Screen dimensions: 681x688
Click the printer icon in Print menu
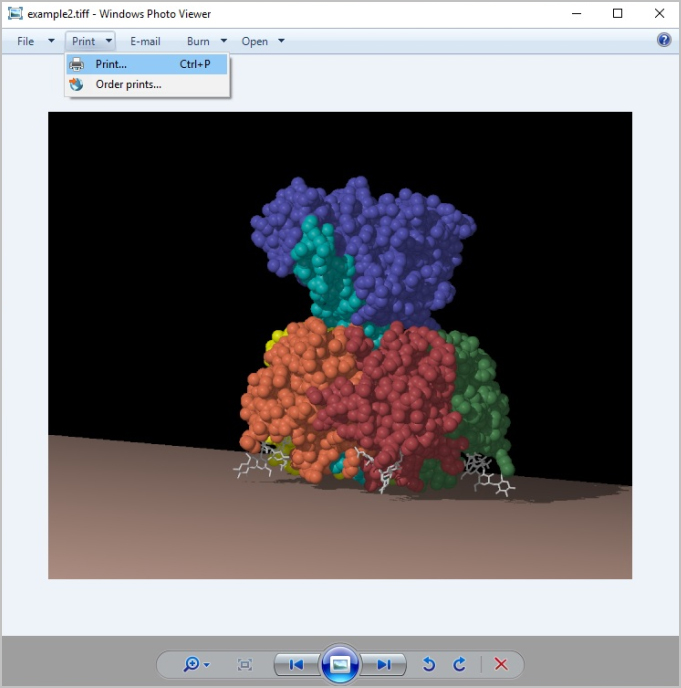(x=77, y=65)
